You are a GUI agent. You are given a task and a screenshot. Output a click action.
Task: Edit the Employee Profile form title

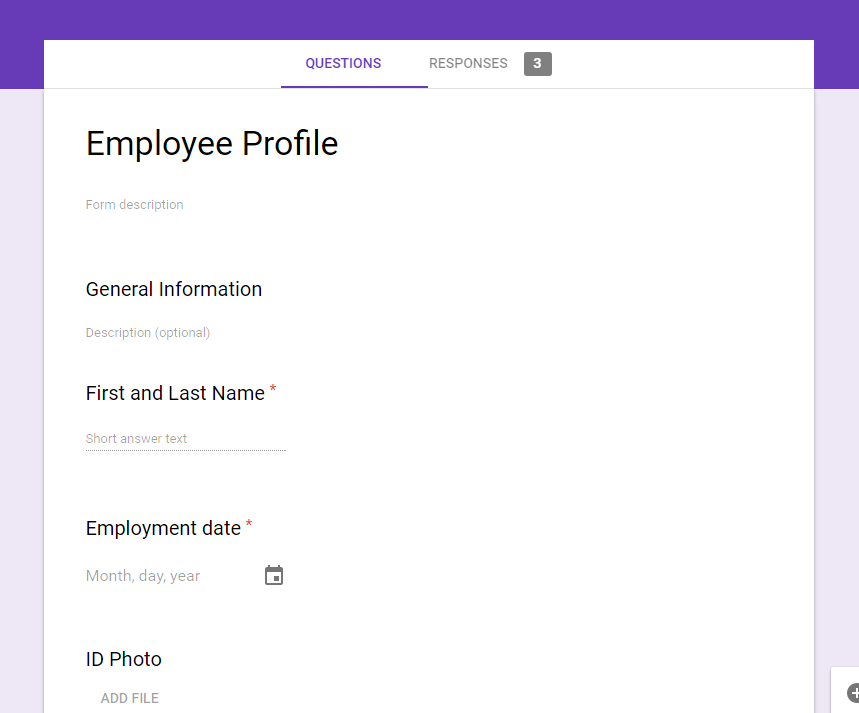(212, 144)
